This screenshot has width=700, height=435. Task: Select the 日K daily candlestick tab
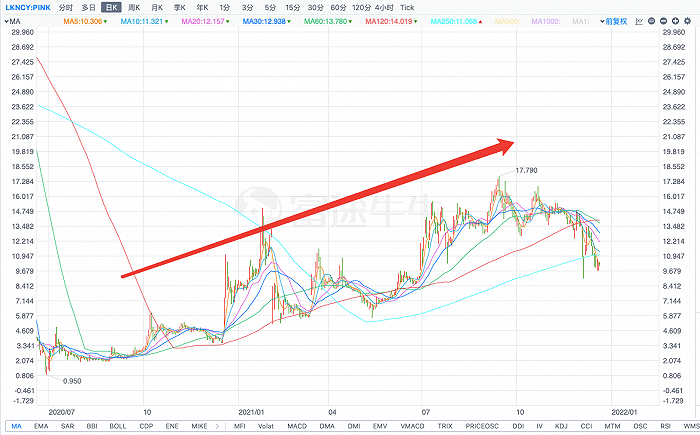pyautogui.click(x=111, y=8)
